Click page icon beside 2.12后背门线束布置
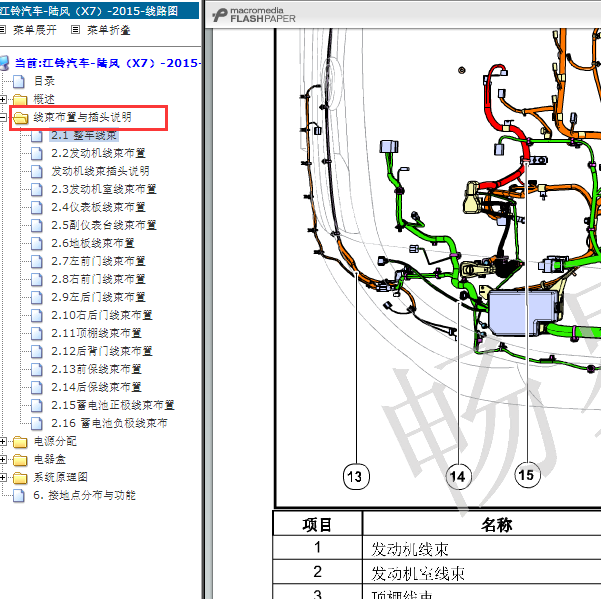This screenshot has height=599, width=601. (37, 351)
